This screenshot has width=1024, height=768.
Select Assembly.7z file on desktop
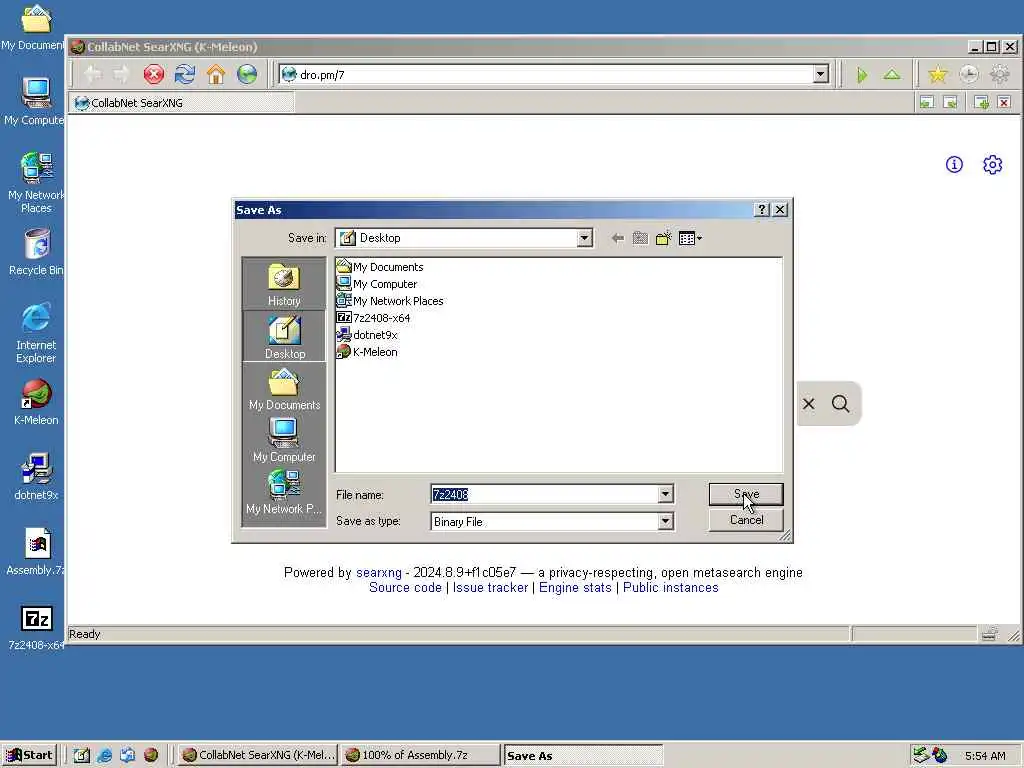(x=36, y=552)
